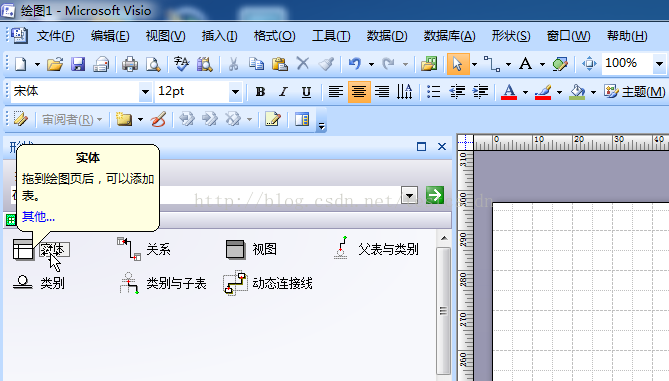Click the track markup notepad icon
The width and height of the screenshot is (669, 381).
pyautogui.click(x=273, y=119)
